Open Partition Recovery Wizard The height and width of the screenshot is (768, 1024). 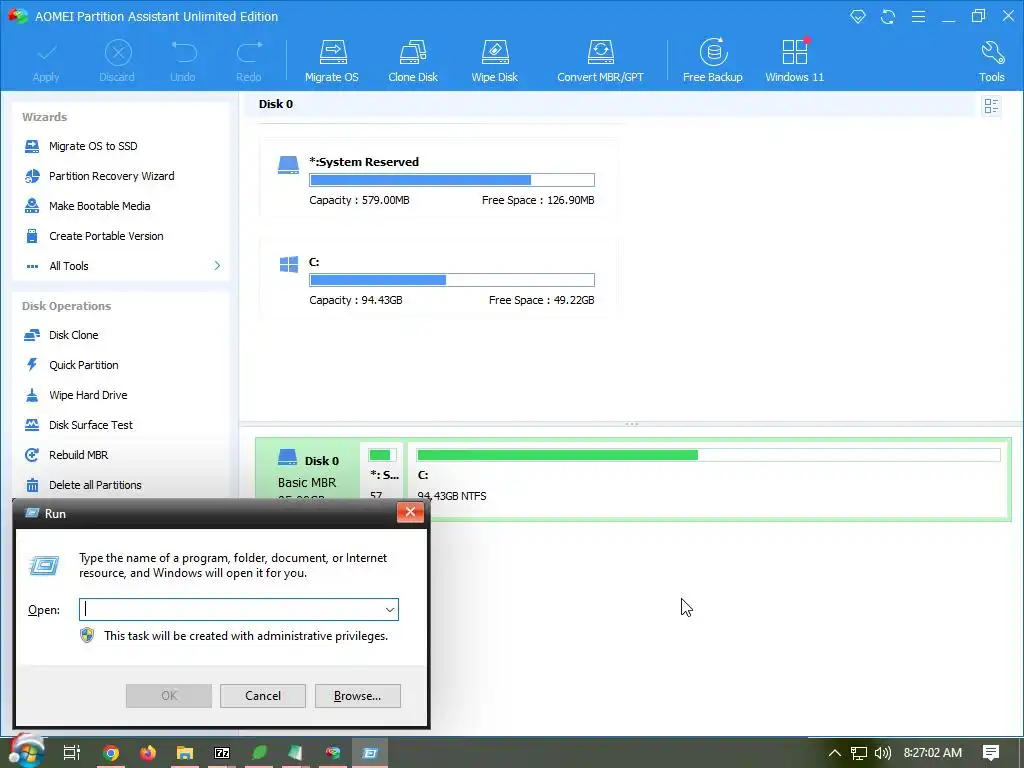(x=111, y=176)
